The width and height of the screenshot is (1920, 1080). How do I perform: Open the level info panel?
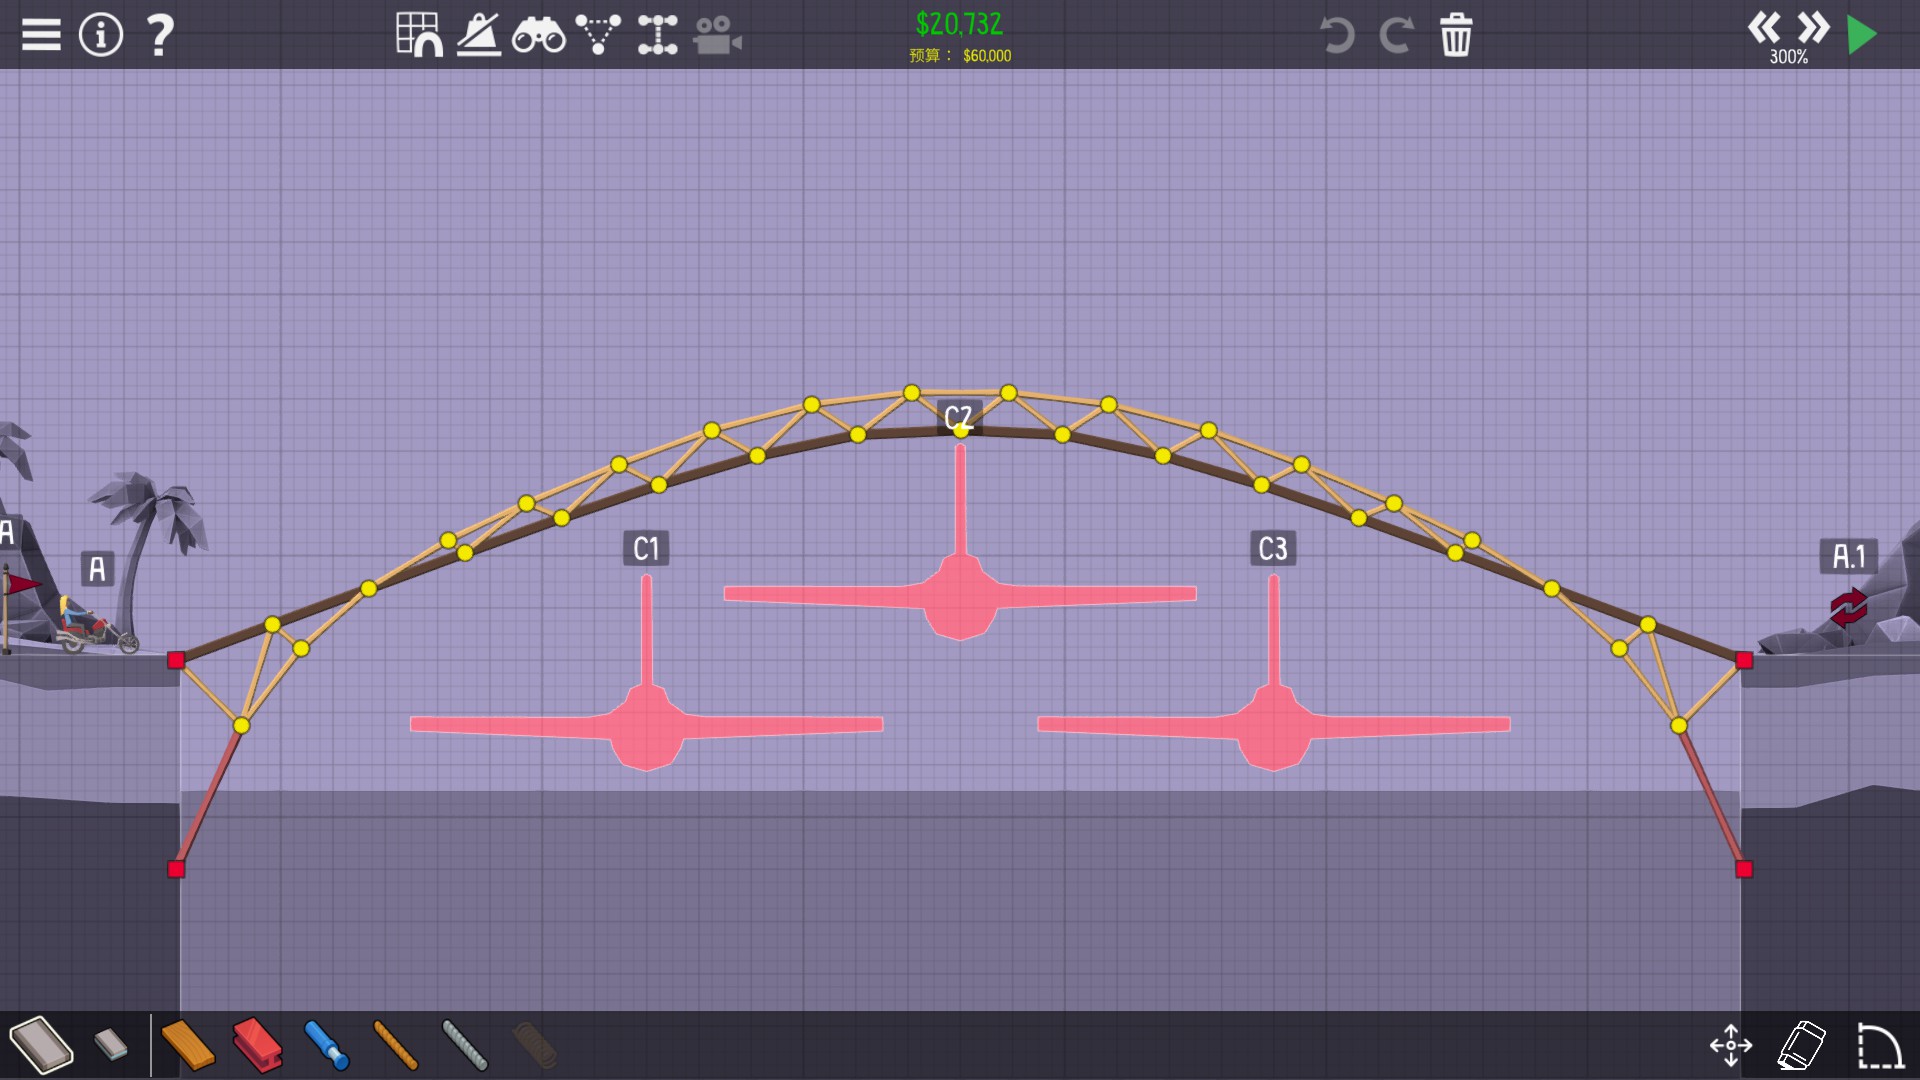pos(100,35)
